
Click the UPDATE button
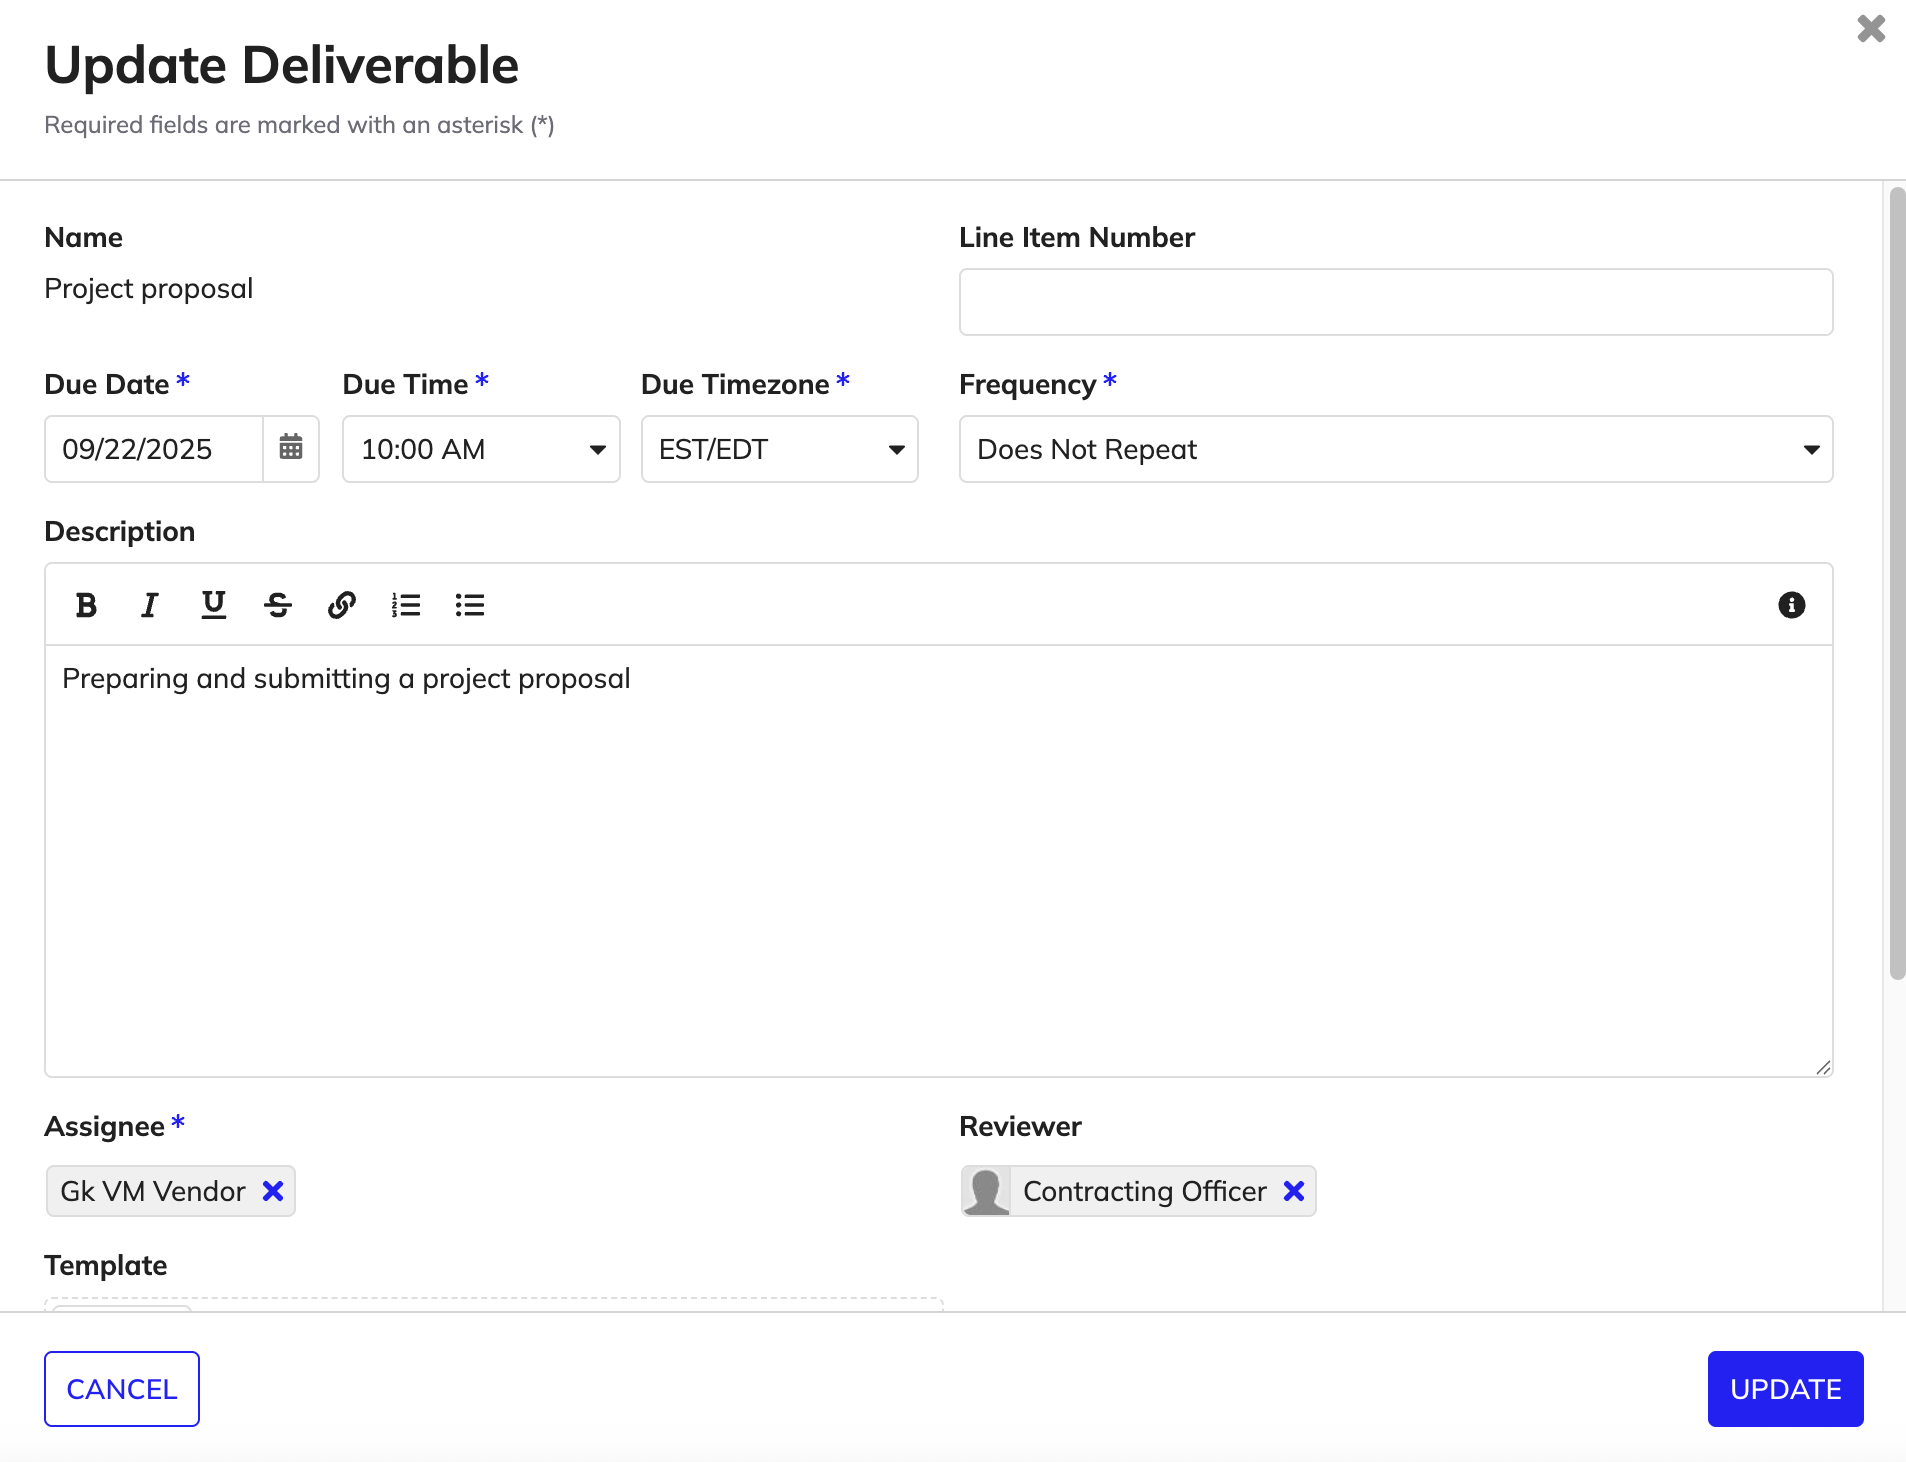click(1785, 1389)
